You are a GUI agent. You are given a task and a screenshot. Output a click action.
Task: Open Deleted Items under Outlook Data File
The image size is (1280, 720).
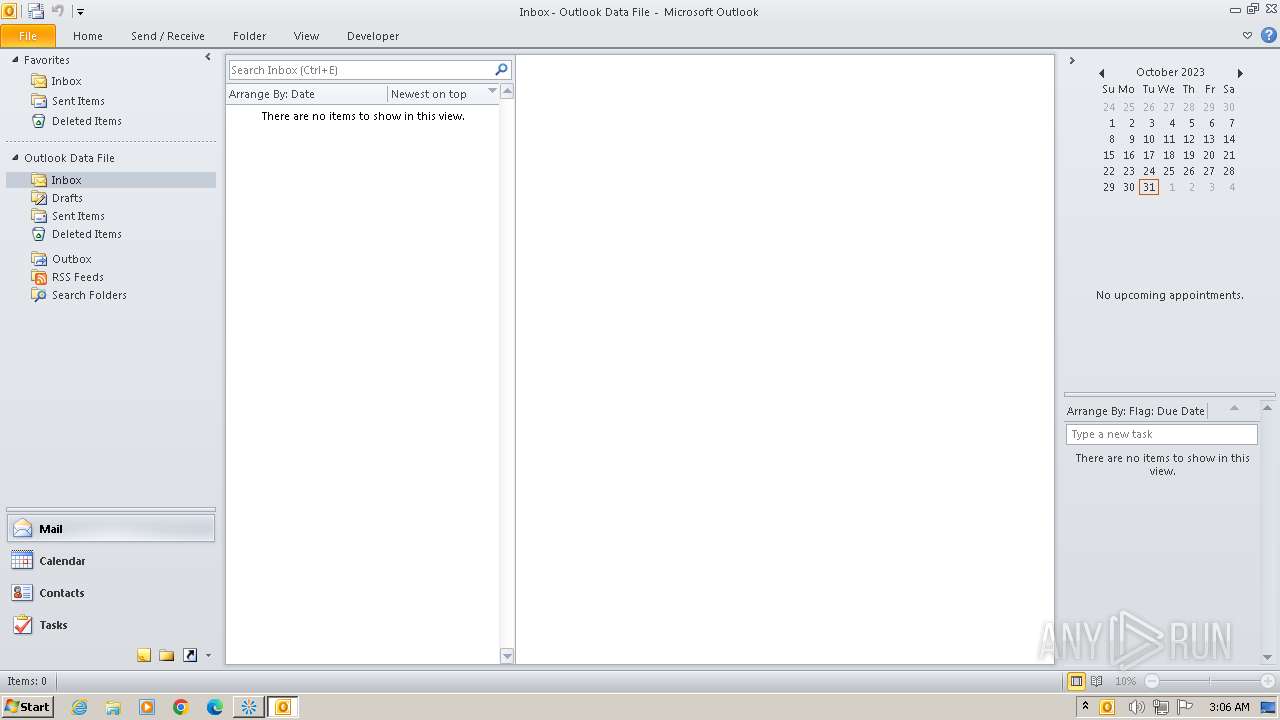tap(87, 234)
